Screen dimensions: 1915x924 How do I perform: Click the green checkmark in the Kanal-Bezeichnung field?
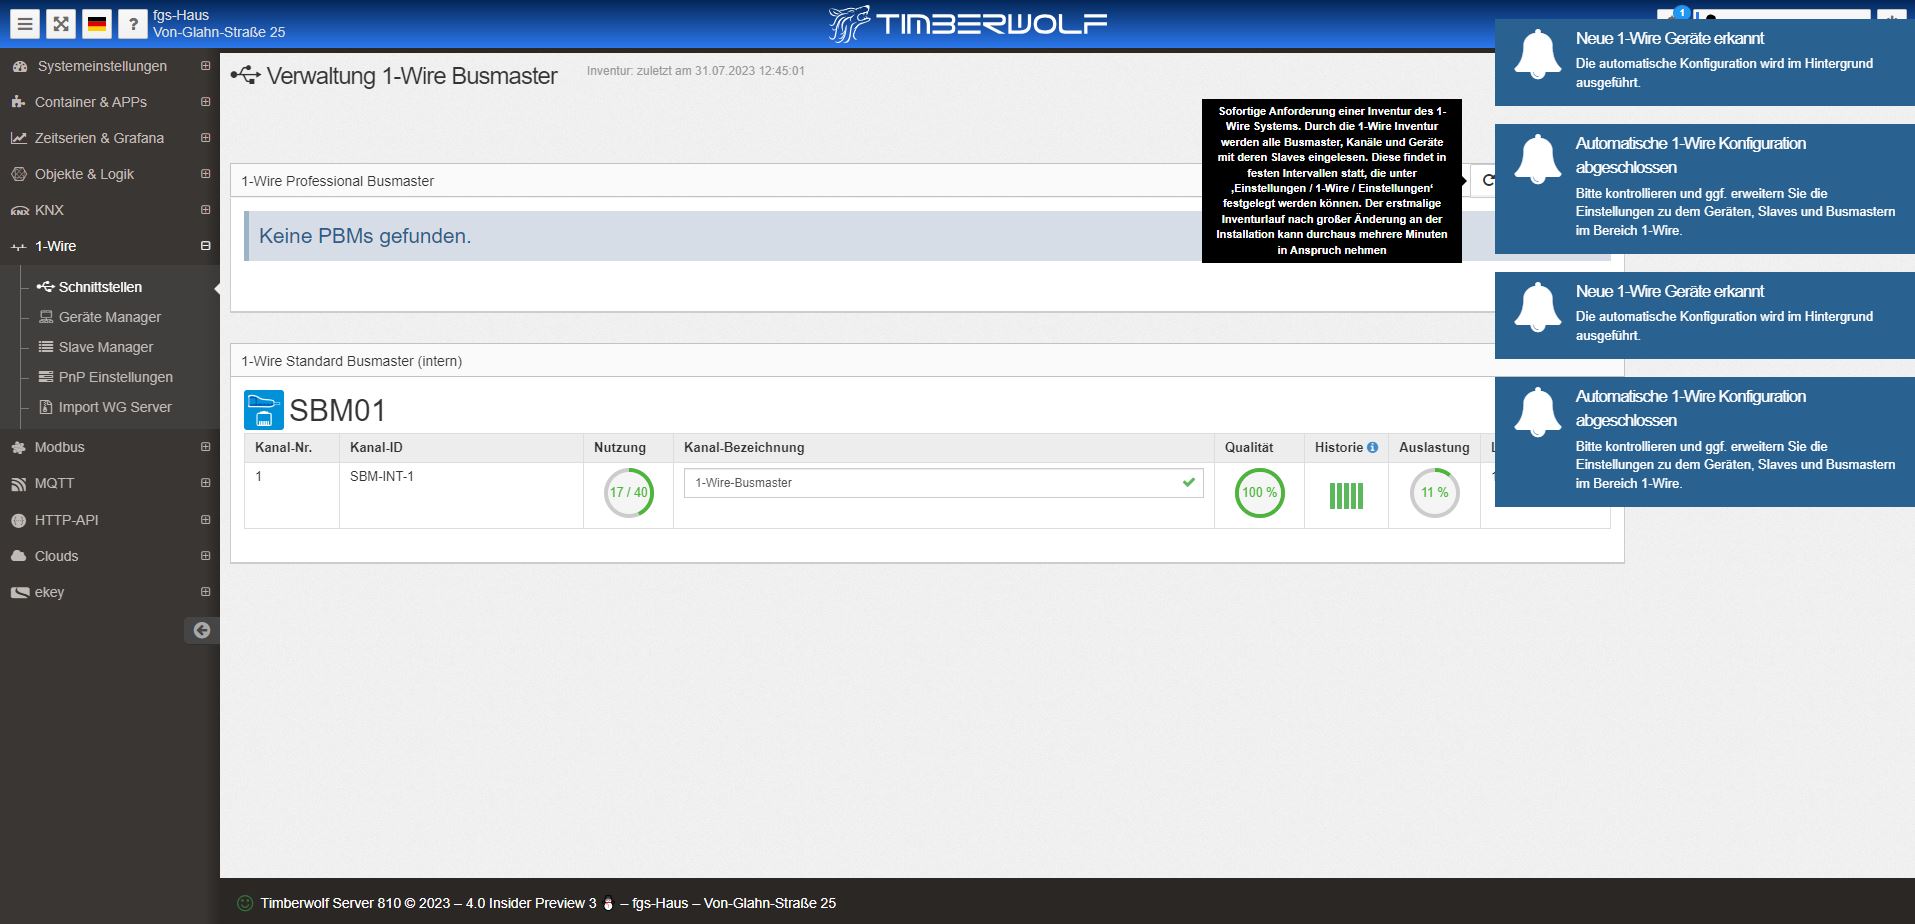[x=1188, y=482]
